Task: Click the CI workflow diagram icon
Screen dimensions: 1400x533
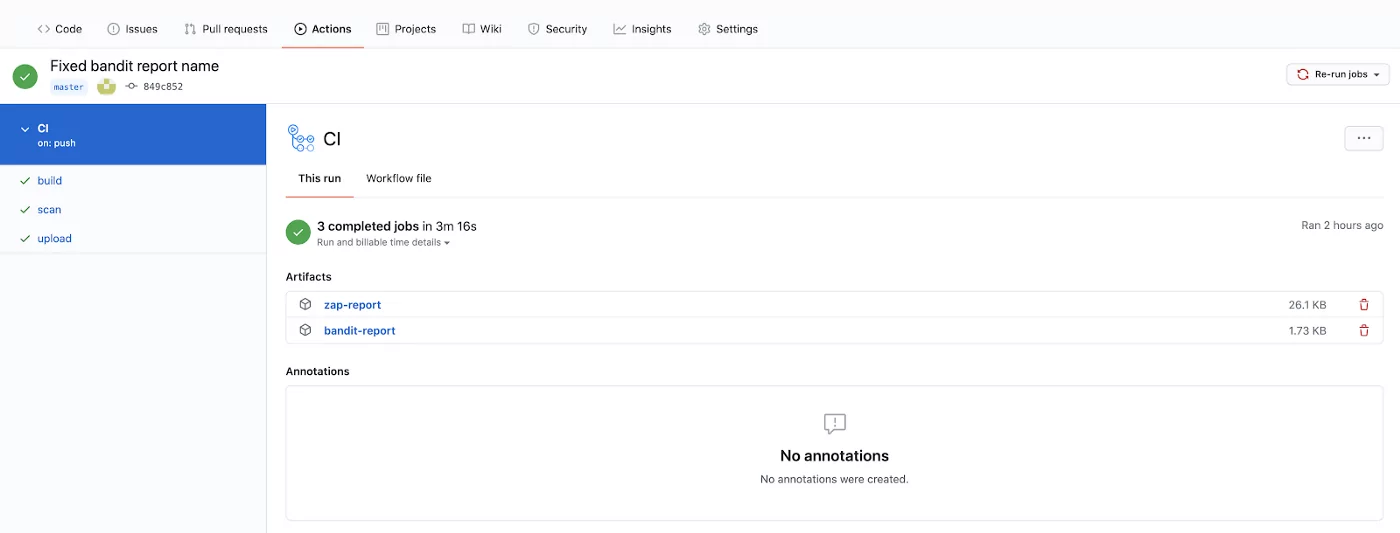Action: tap(301, 139)
